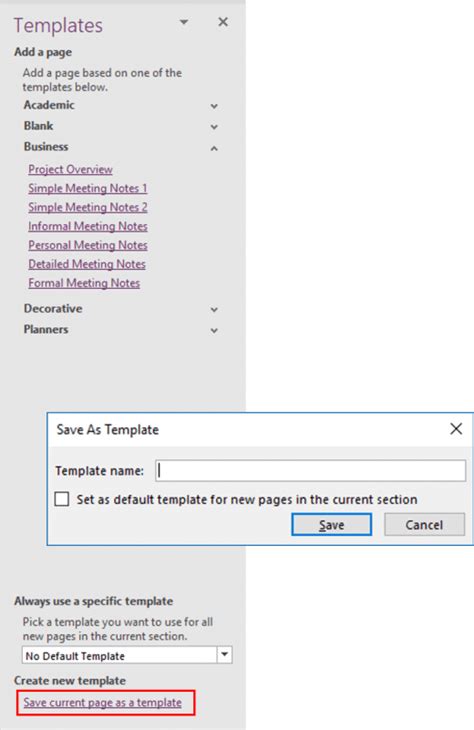Click the Save button
The height and width of the screenshot is (730, 474).
click(x=332, y=525)
